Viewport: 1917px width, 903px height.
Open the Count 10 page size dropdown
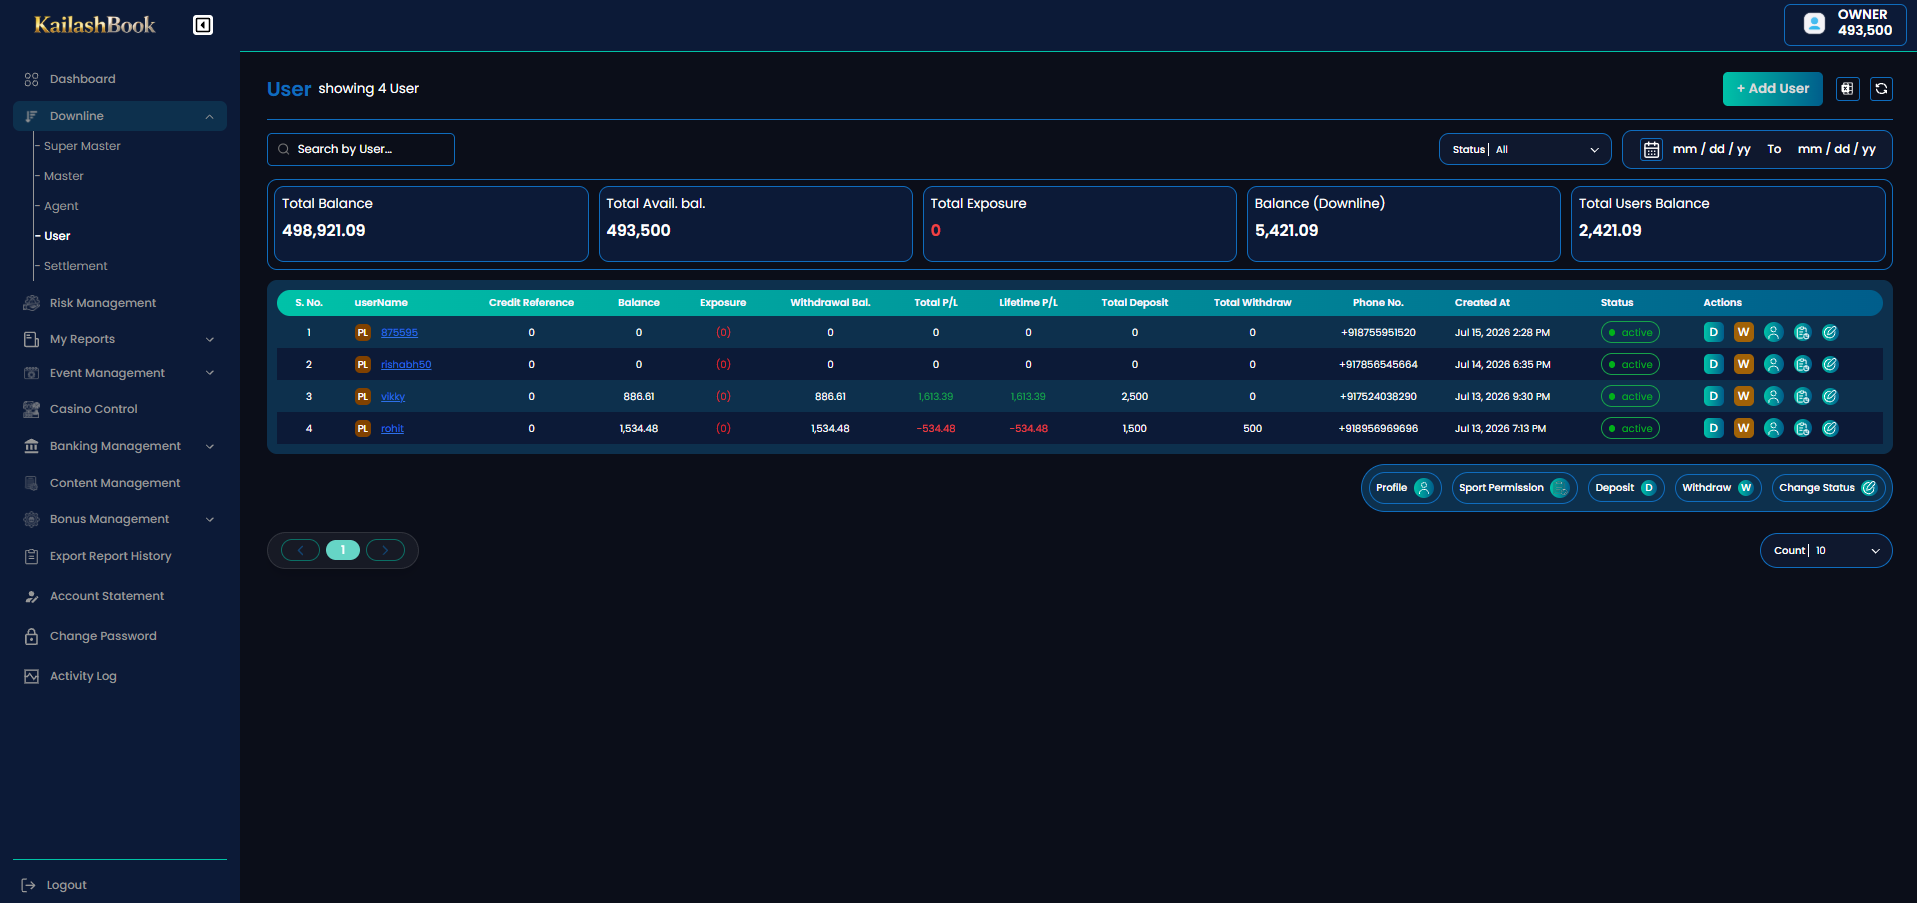pyautogui.click(x=1826, y=550)
